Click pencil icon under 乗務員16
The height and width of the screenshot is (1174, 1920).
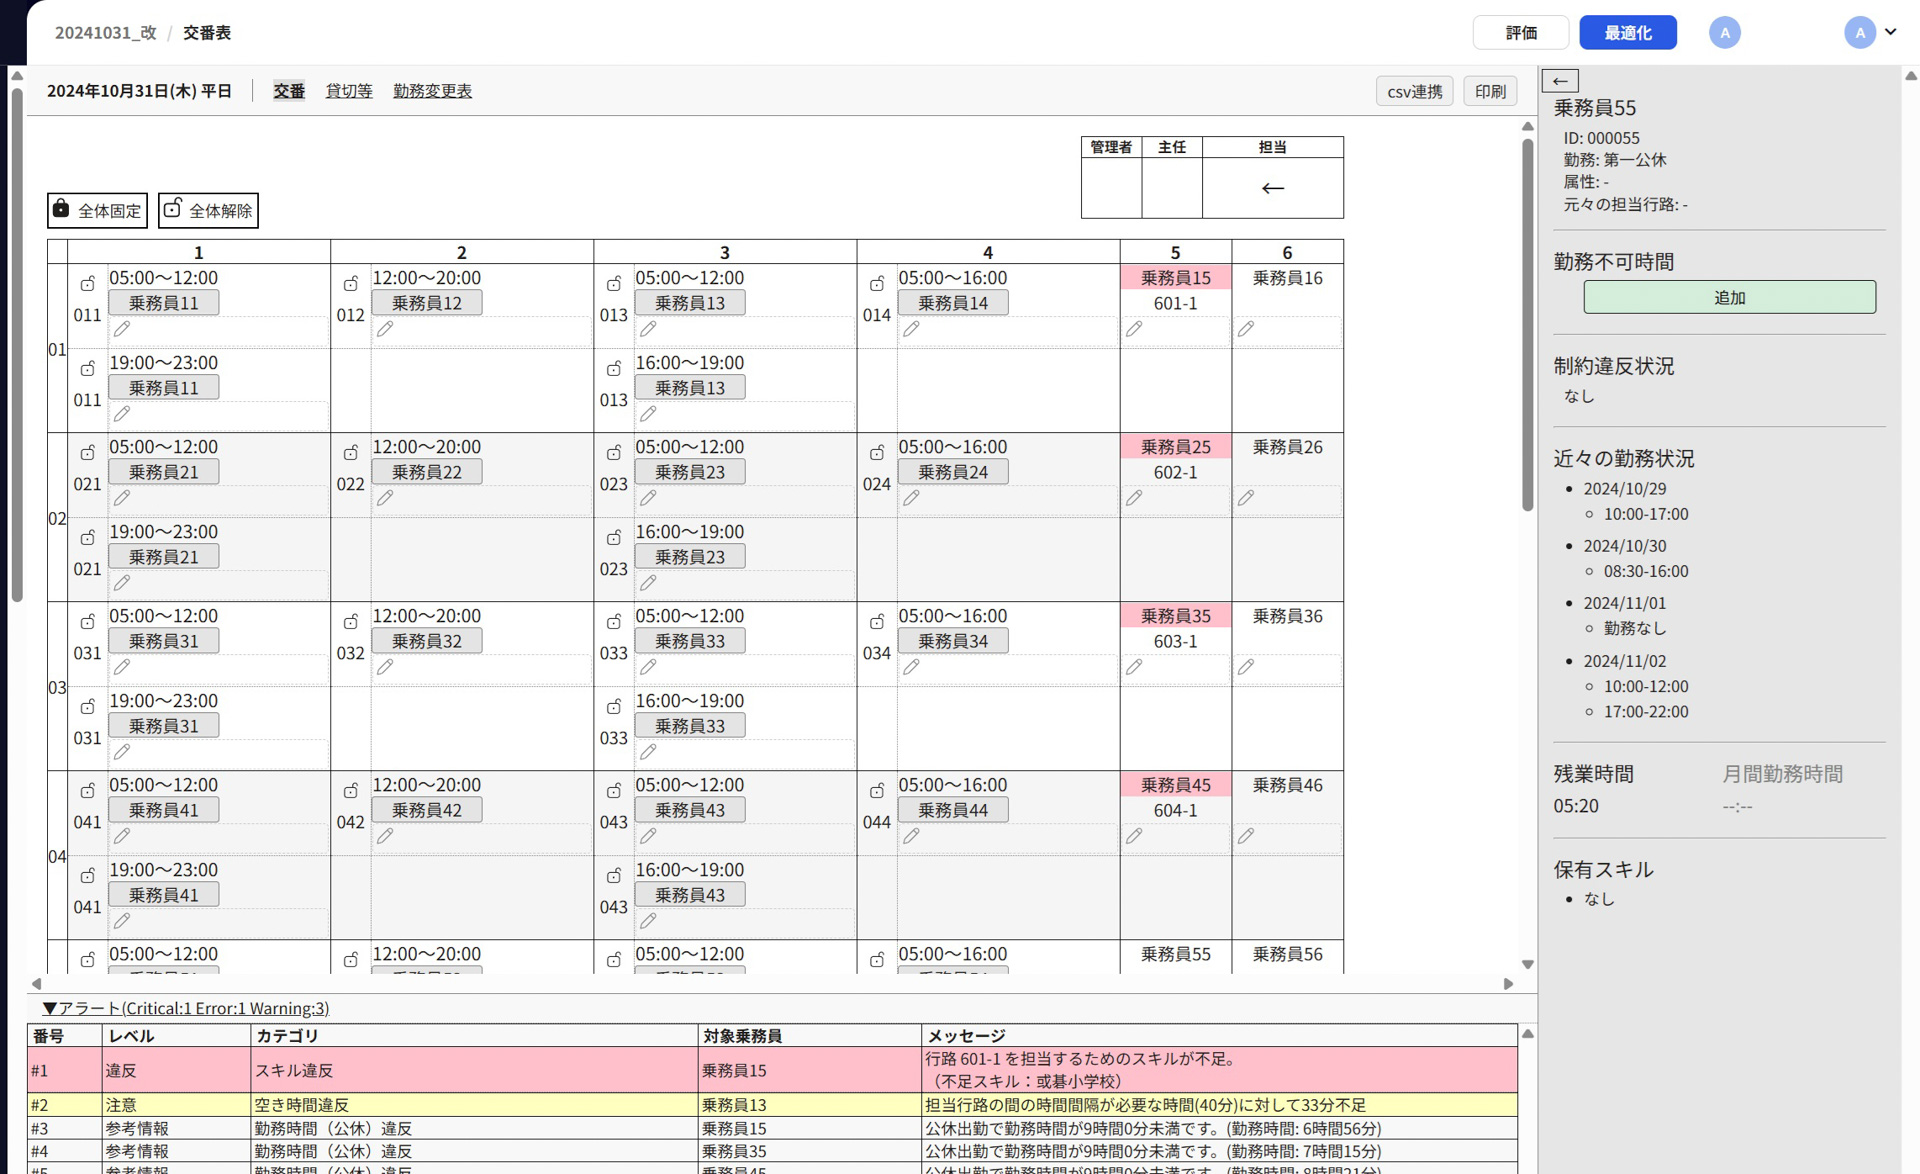coord(1246,329)
